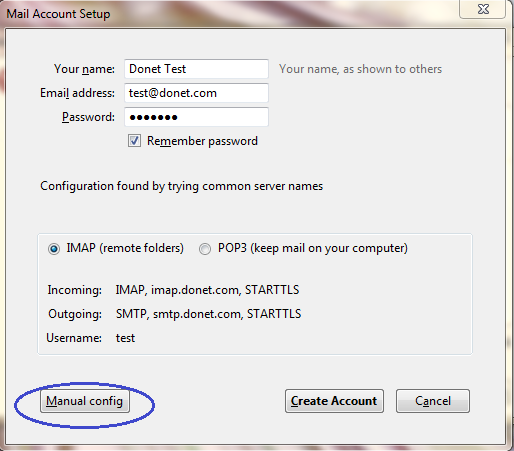The image size is (514, 451).
Task: Click the Outgoing smtp.donet.com server line
Action: pyautogui.click(x=208, y=314)
